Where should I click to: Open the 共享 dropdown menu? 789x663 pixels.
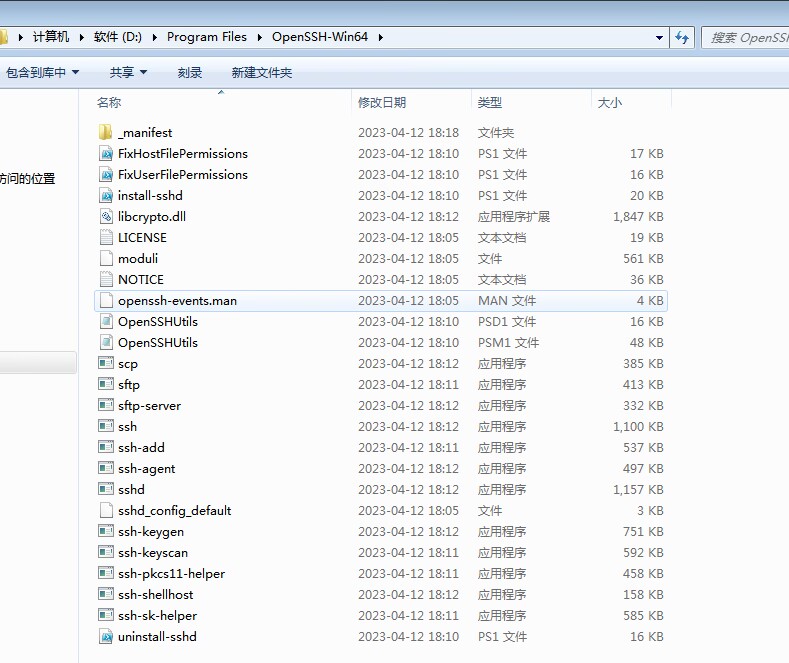[128, 72]
